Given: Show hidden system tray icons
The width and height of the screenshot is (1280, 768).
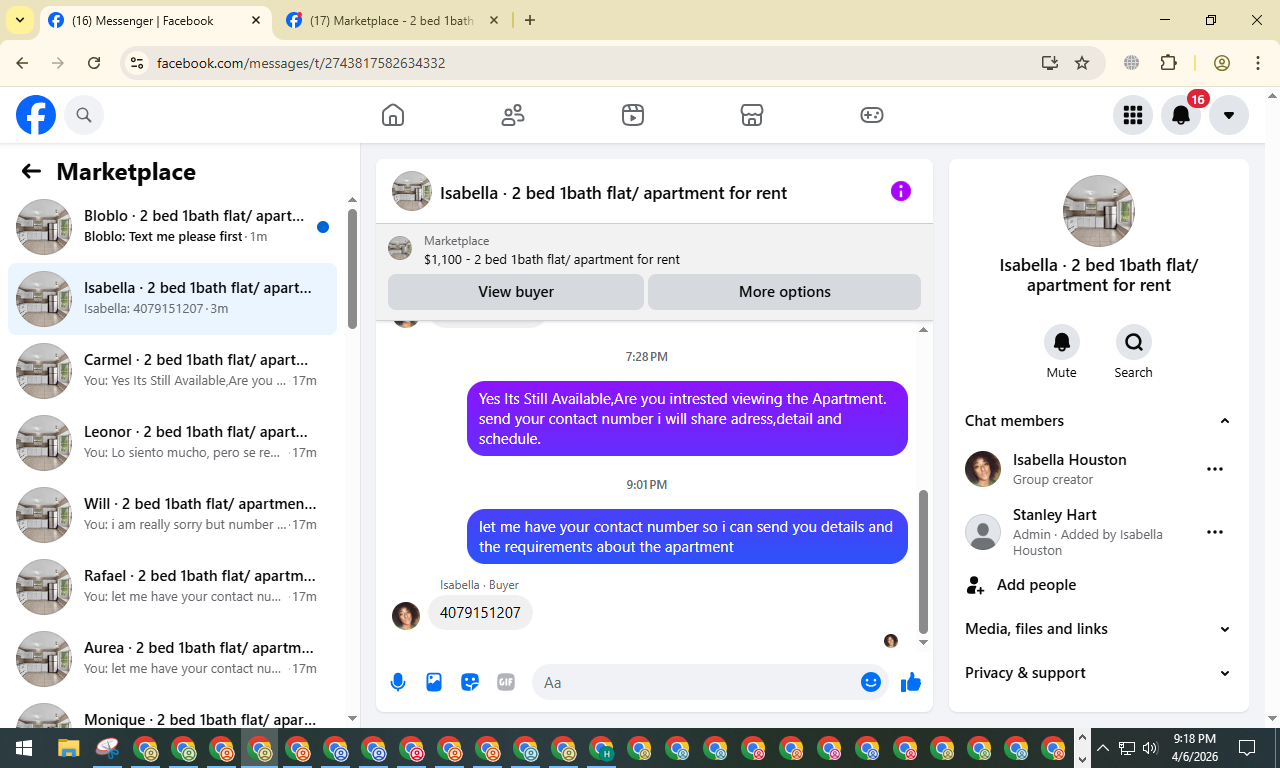Looking at the screenshot, I should pos(1103,748).
